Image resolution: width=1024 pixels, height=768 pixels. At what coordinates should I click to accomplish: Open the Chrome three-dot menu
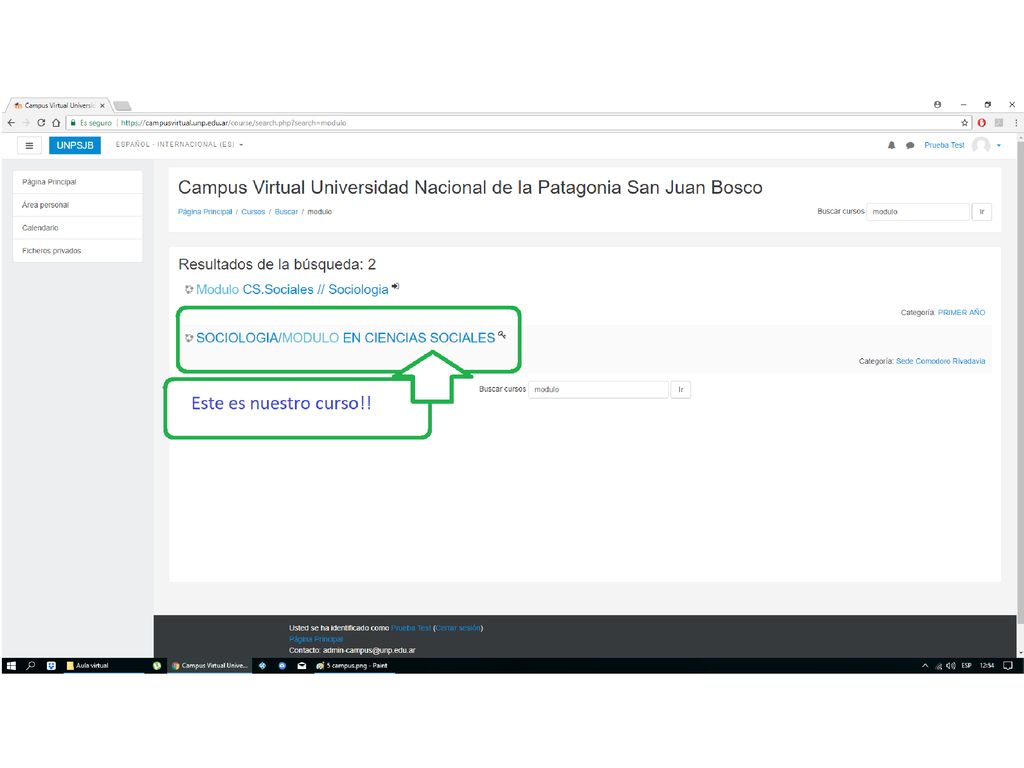(x=1016, y=123)
